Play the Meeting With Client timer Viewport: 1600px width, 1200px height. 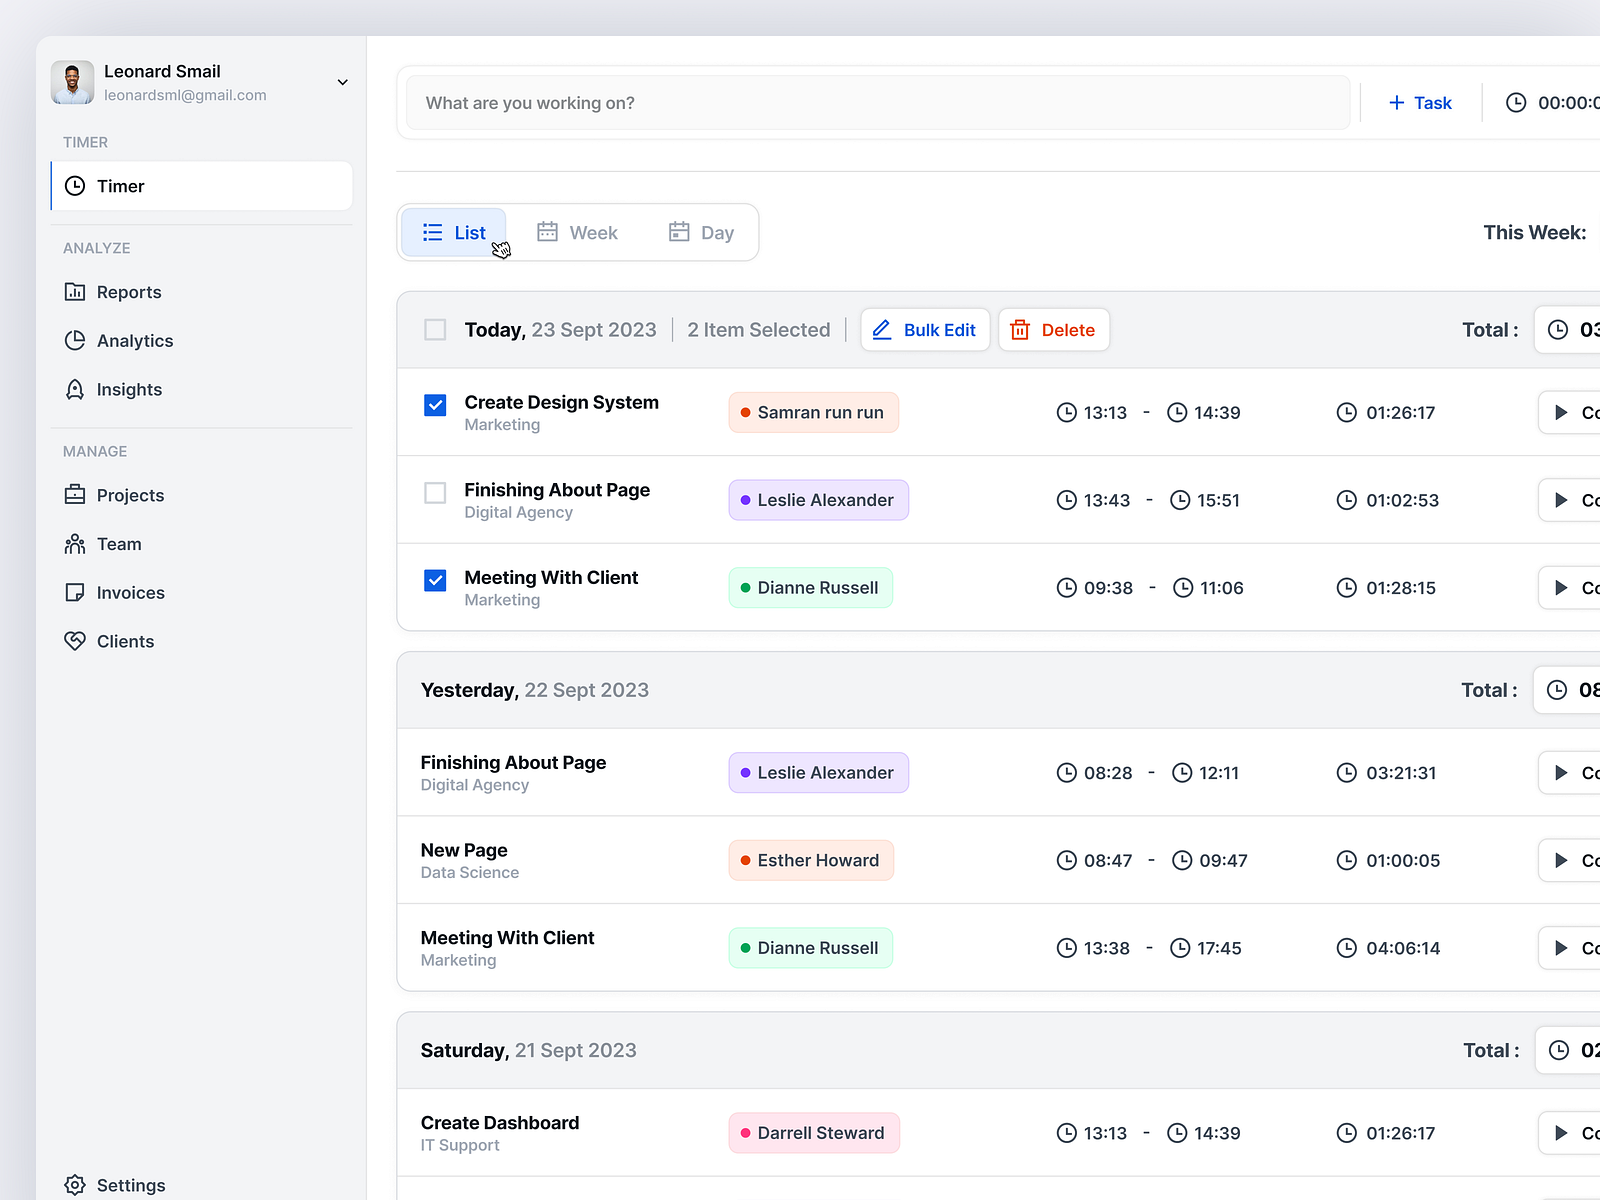(x=1563, y=587)
